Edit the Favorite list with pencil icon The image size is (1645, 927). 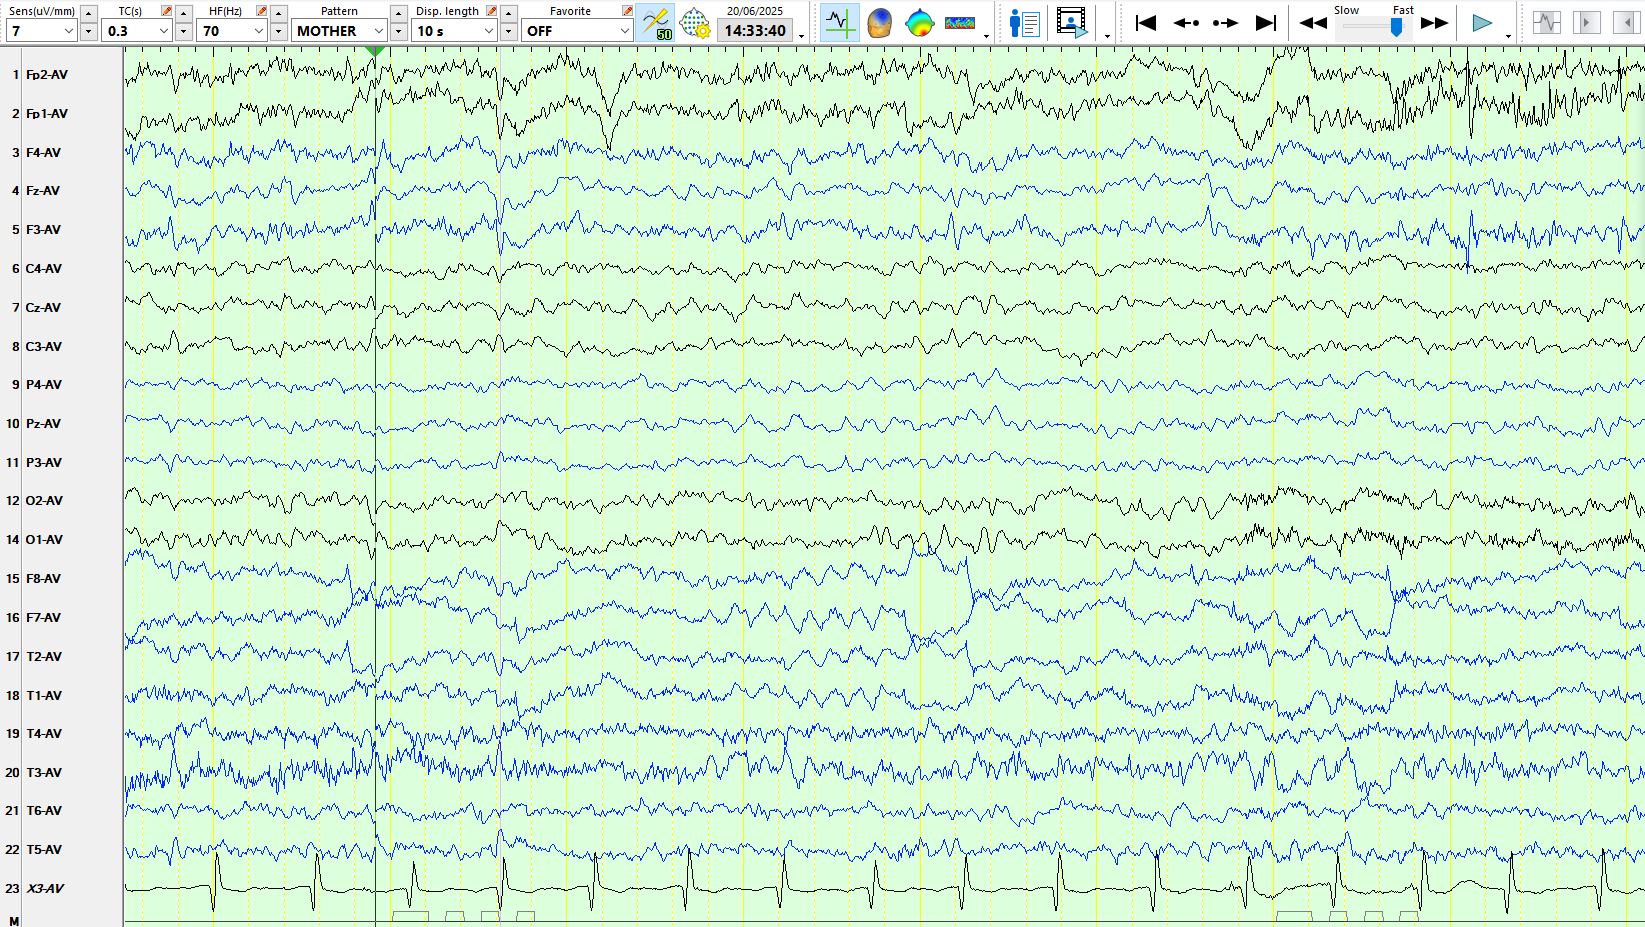coord(627,11)
